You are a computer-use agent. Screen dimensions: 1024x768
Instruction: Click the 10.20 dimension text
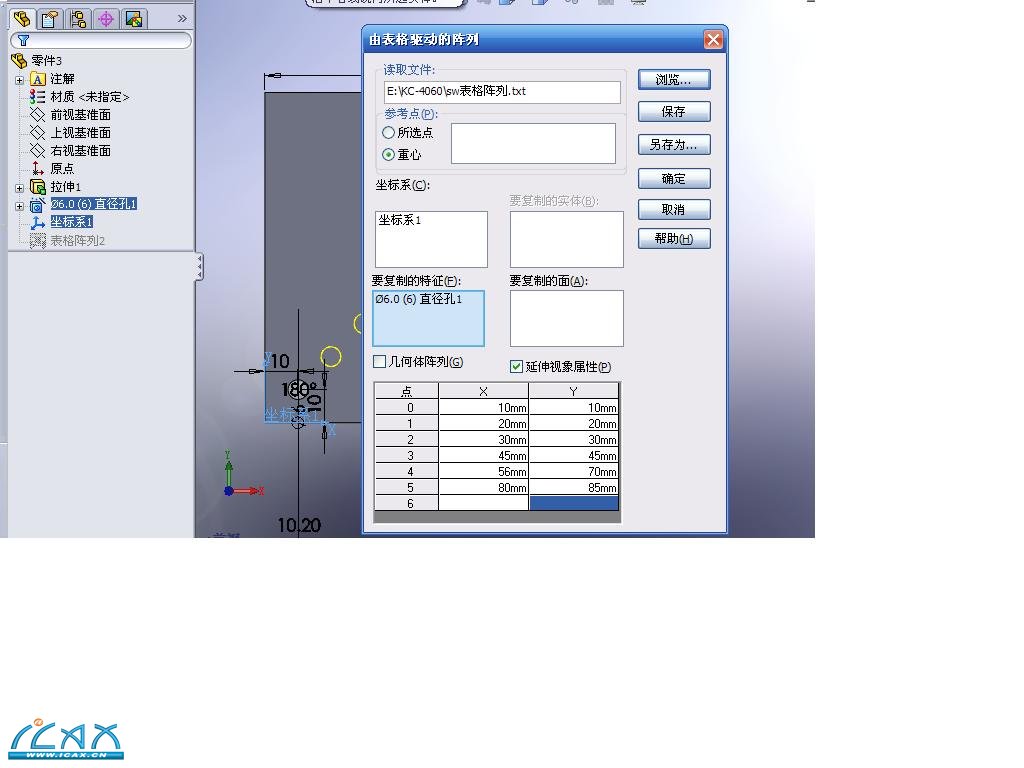pos(299,525)
